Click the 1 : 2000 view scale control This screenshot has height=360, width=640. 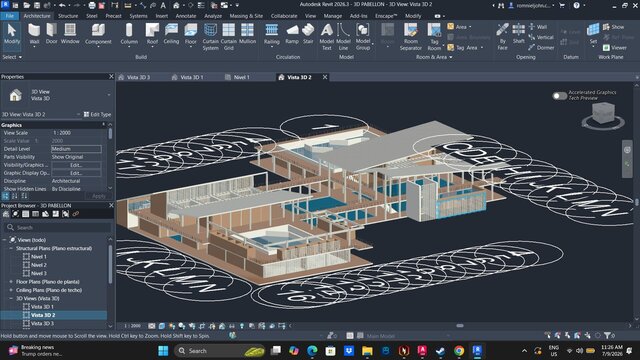pos(132,326)
